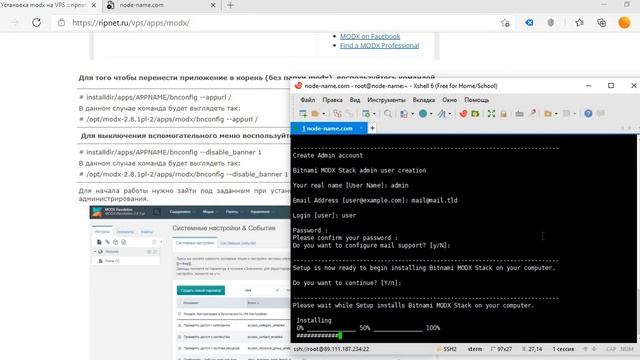
Task: Expand the Font icon dropdown arrow in Xshell
Action: click(450, 114)
